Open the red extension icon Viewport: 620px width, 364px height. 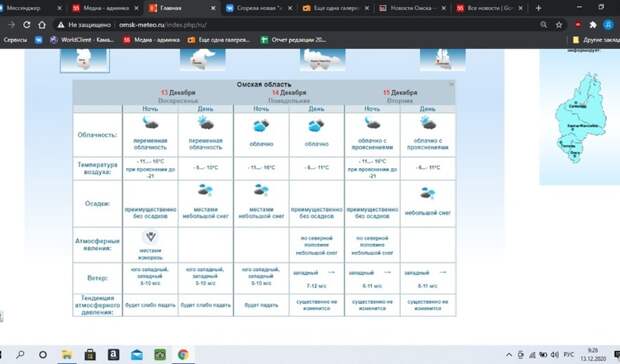click(578, 25)
